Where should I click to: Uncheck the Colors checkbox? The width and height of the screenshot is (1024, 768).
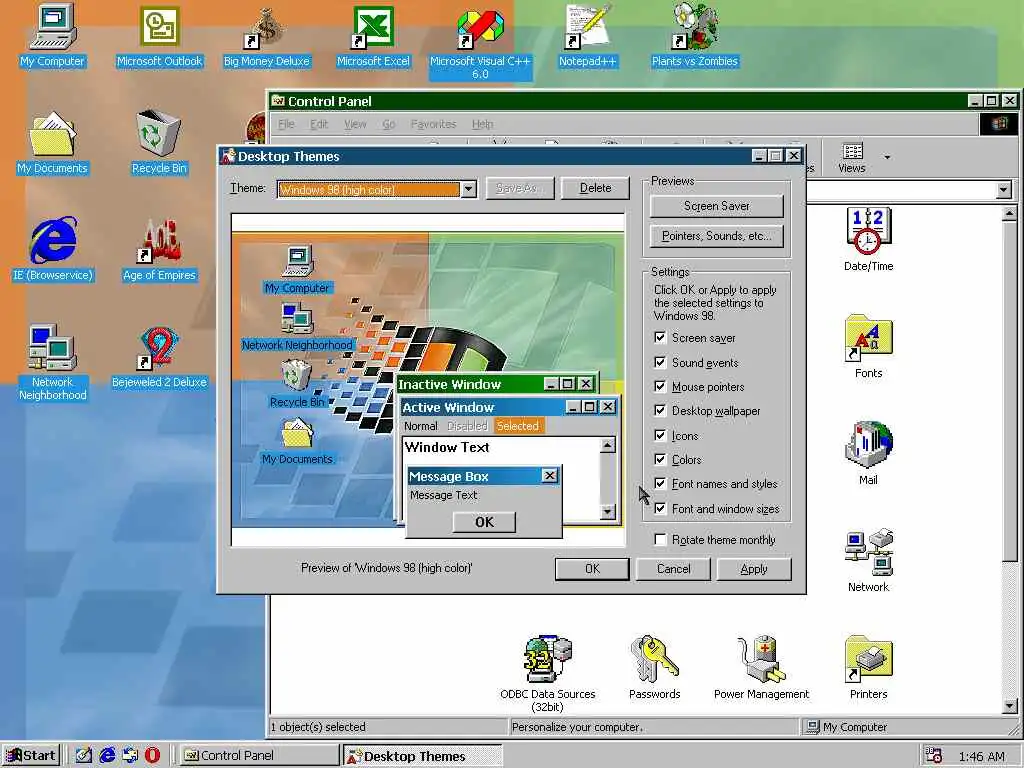660,459
